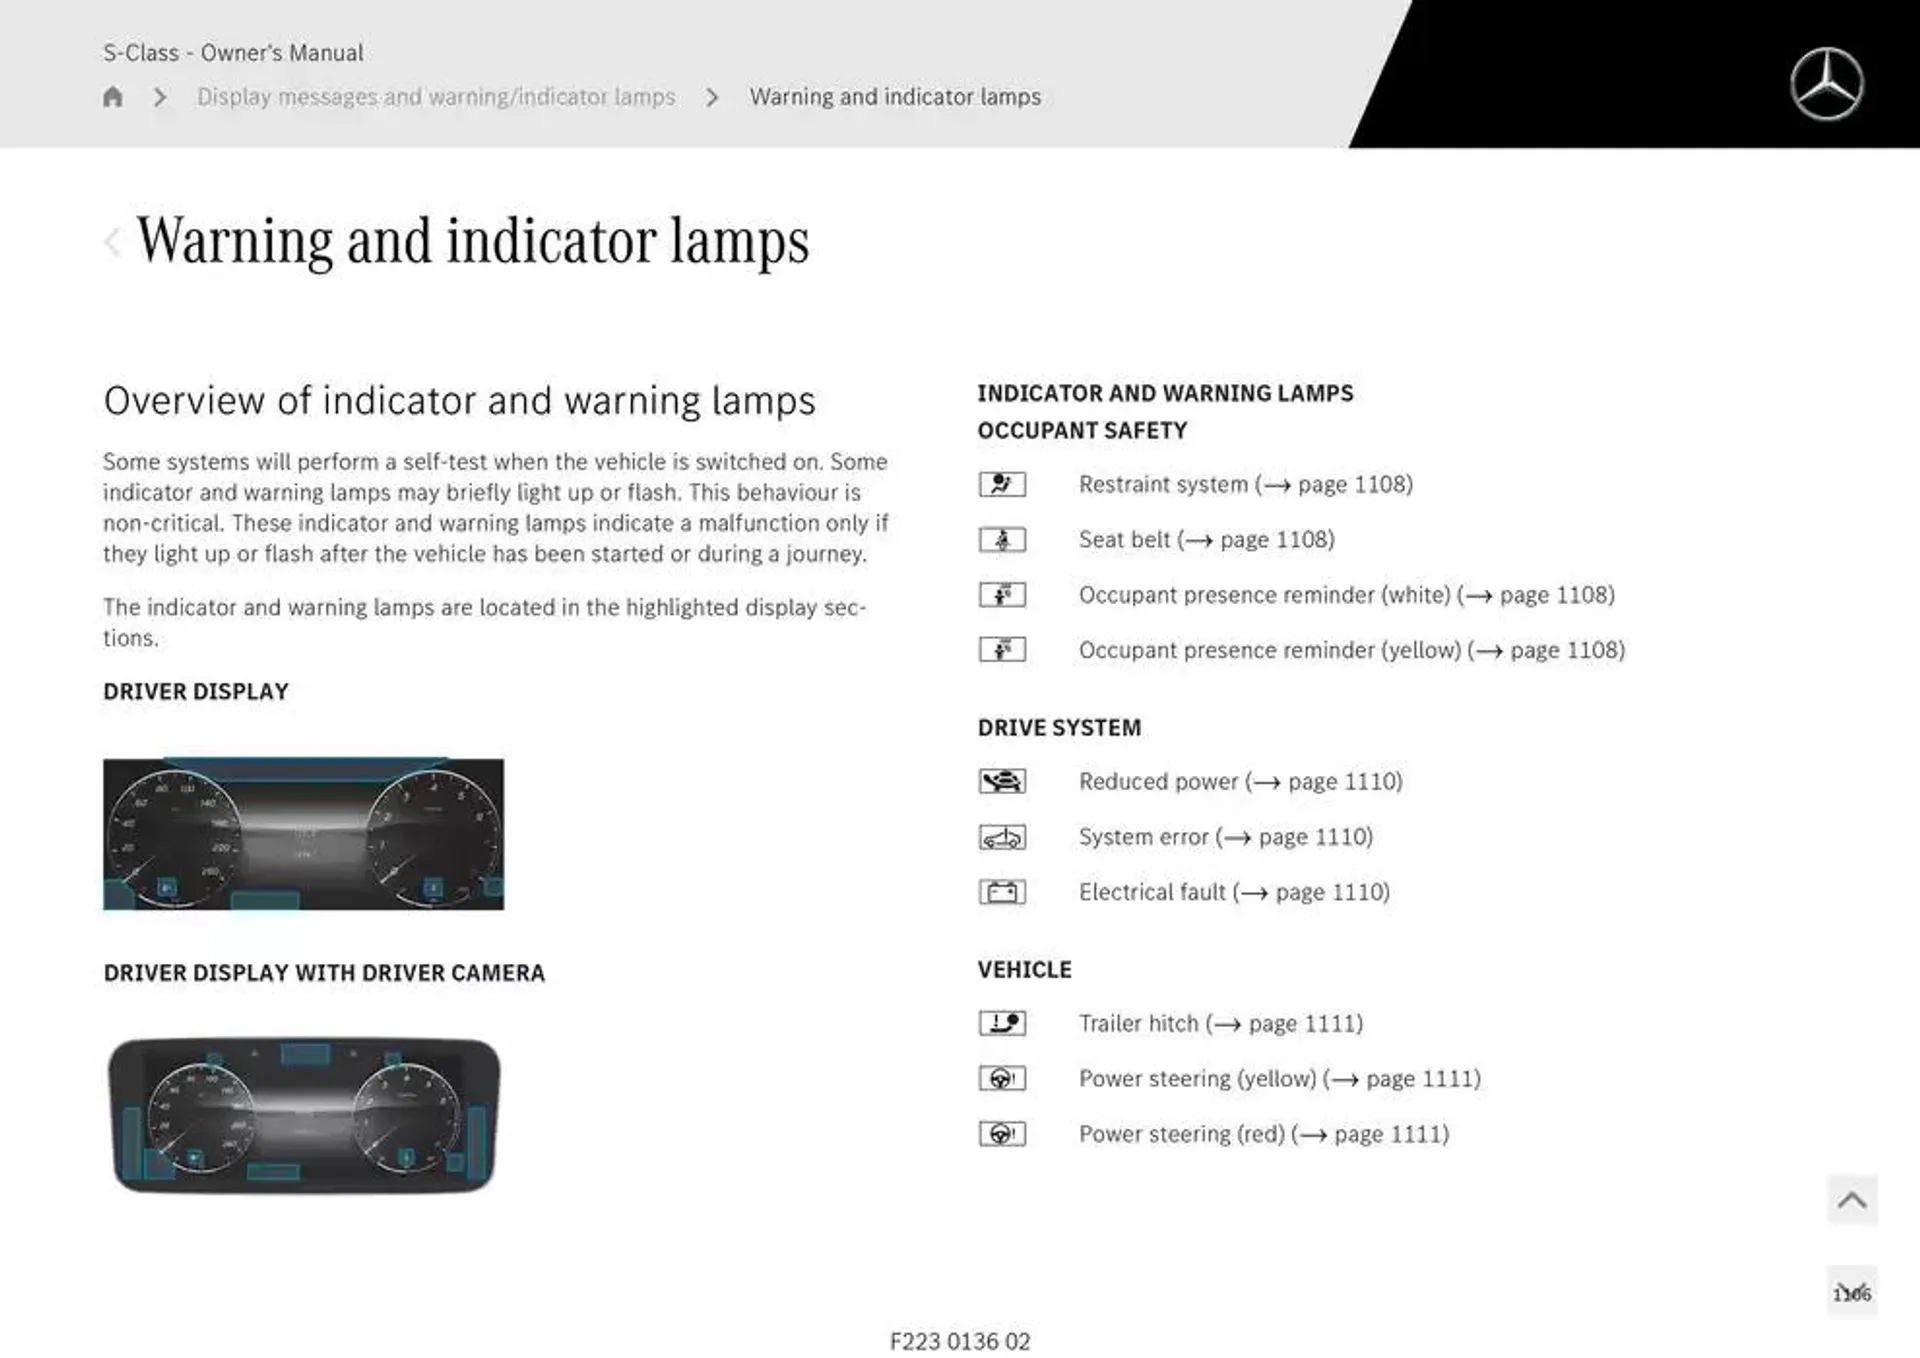Click the Reduced power drive system icon
Screen dimensions: 1920x1358
(1005, 780)
